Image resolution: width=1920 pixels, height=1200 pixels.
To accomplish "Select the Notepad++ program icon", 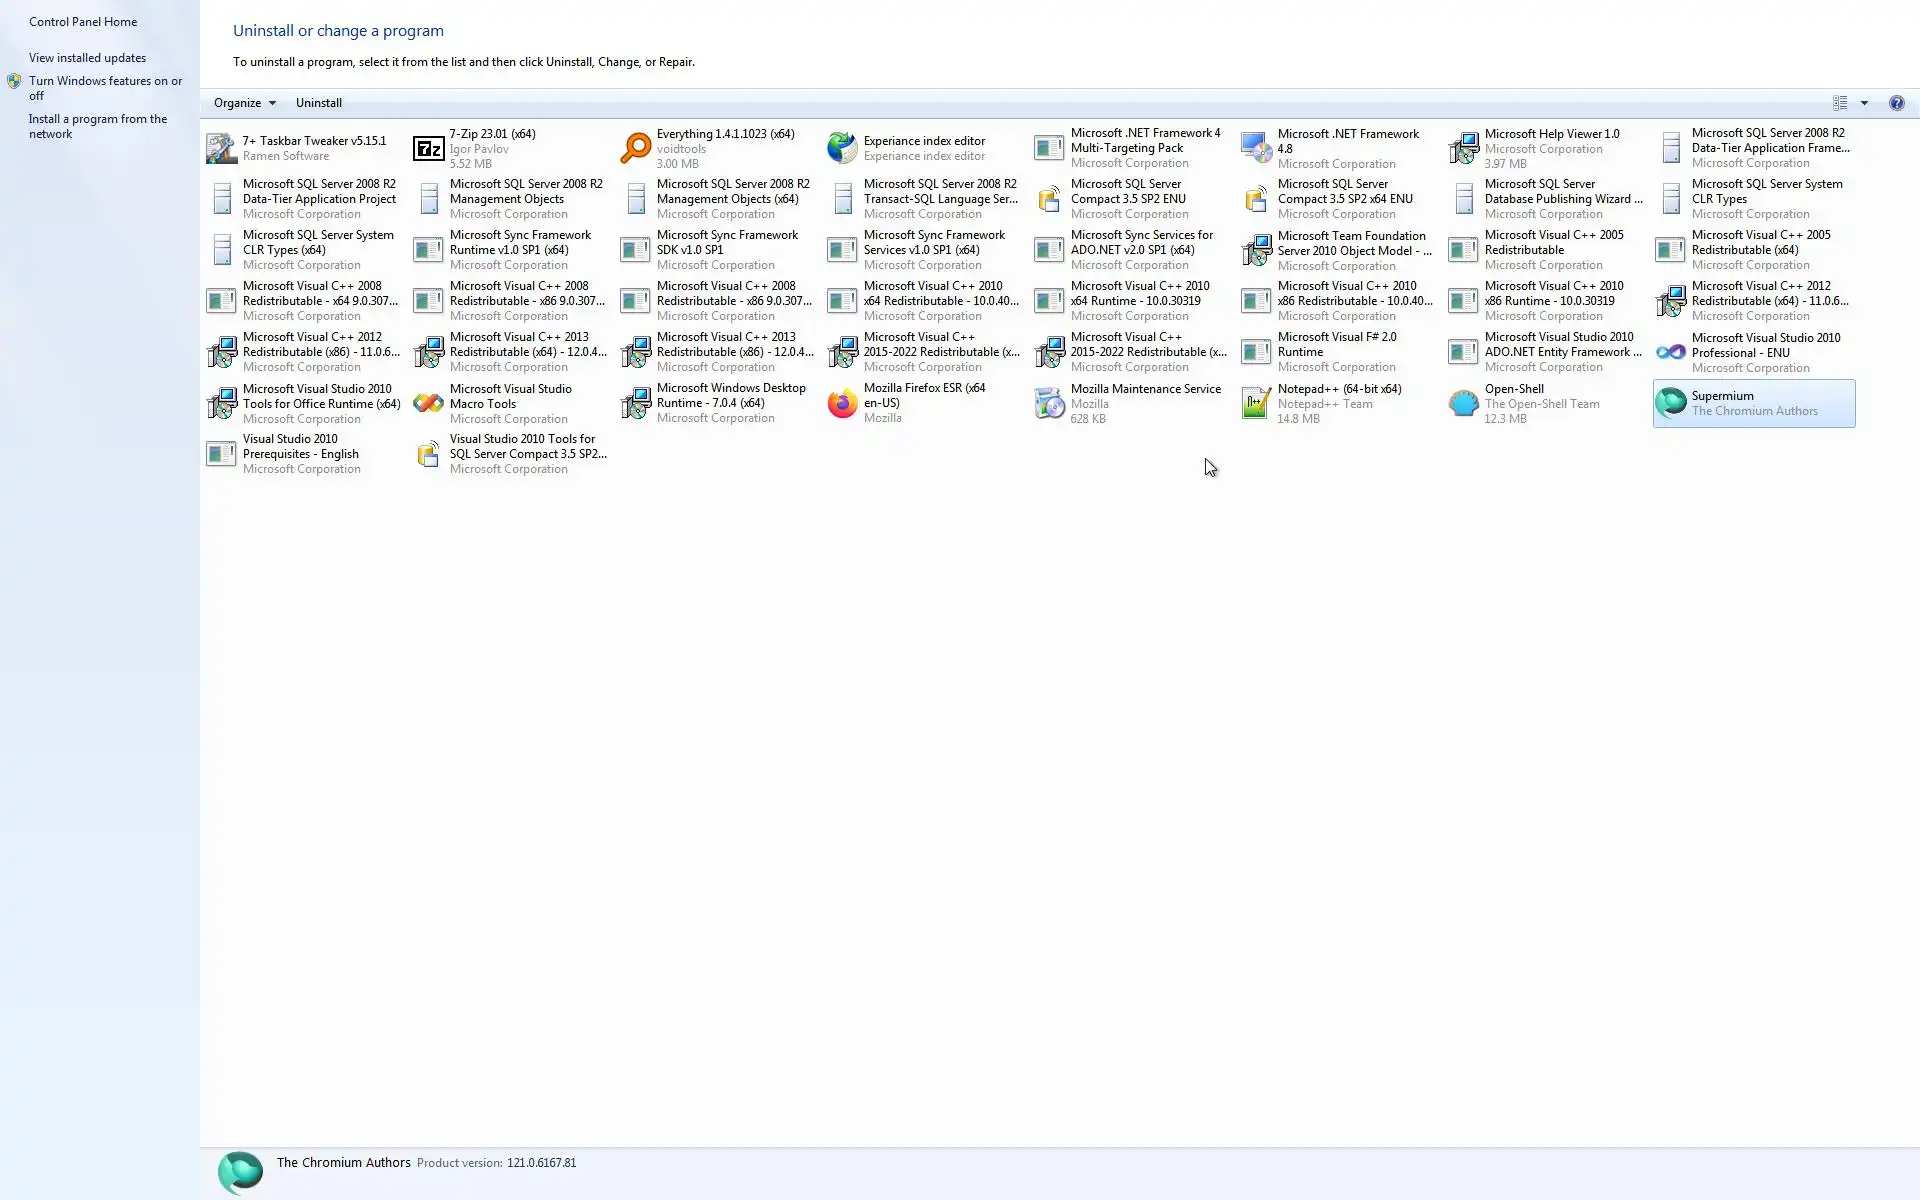I will click(x=1256, y=403).
